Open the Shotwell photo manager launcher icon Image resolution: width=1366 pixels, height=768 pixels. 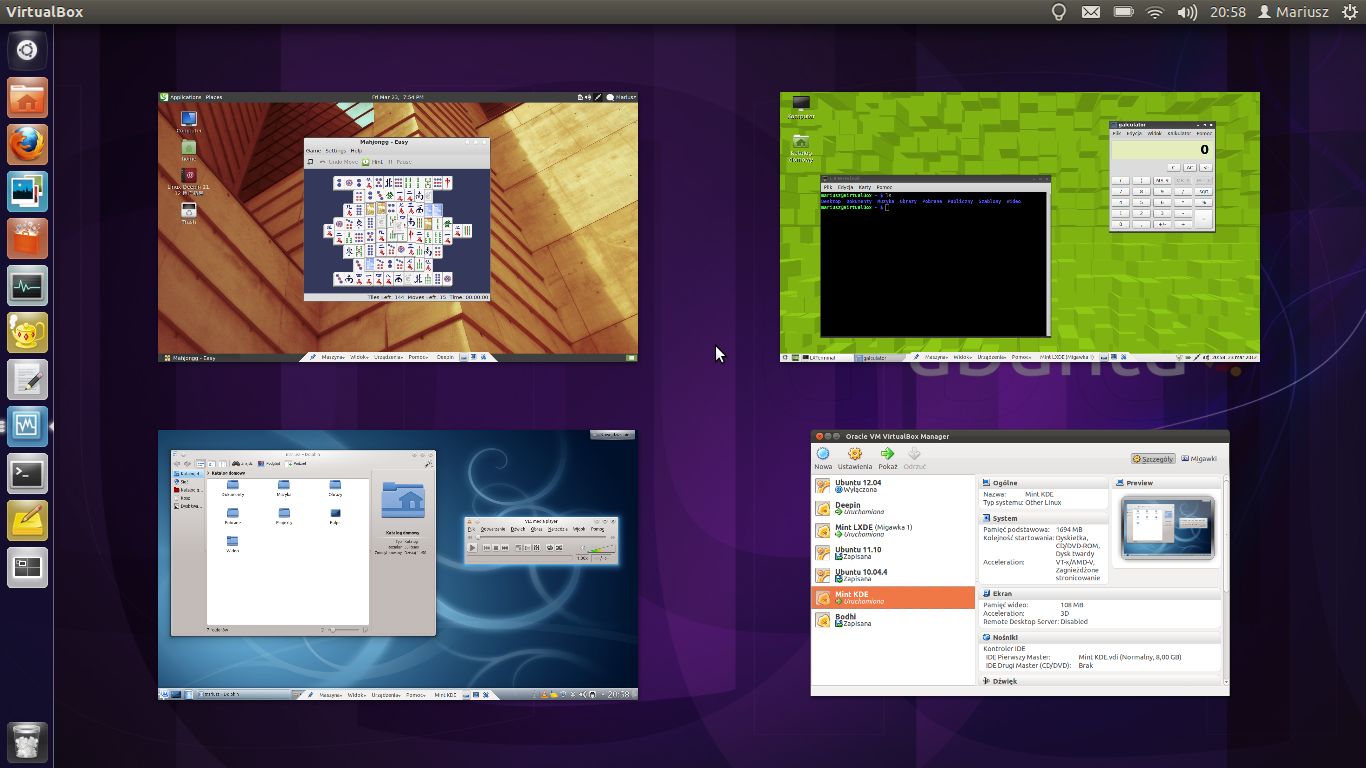tap(27, 192)
